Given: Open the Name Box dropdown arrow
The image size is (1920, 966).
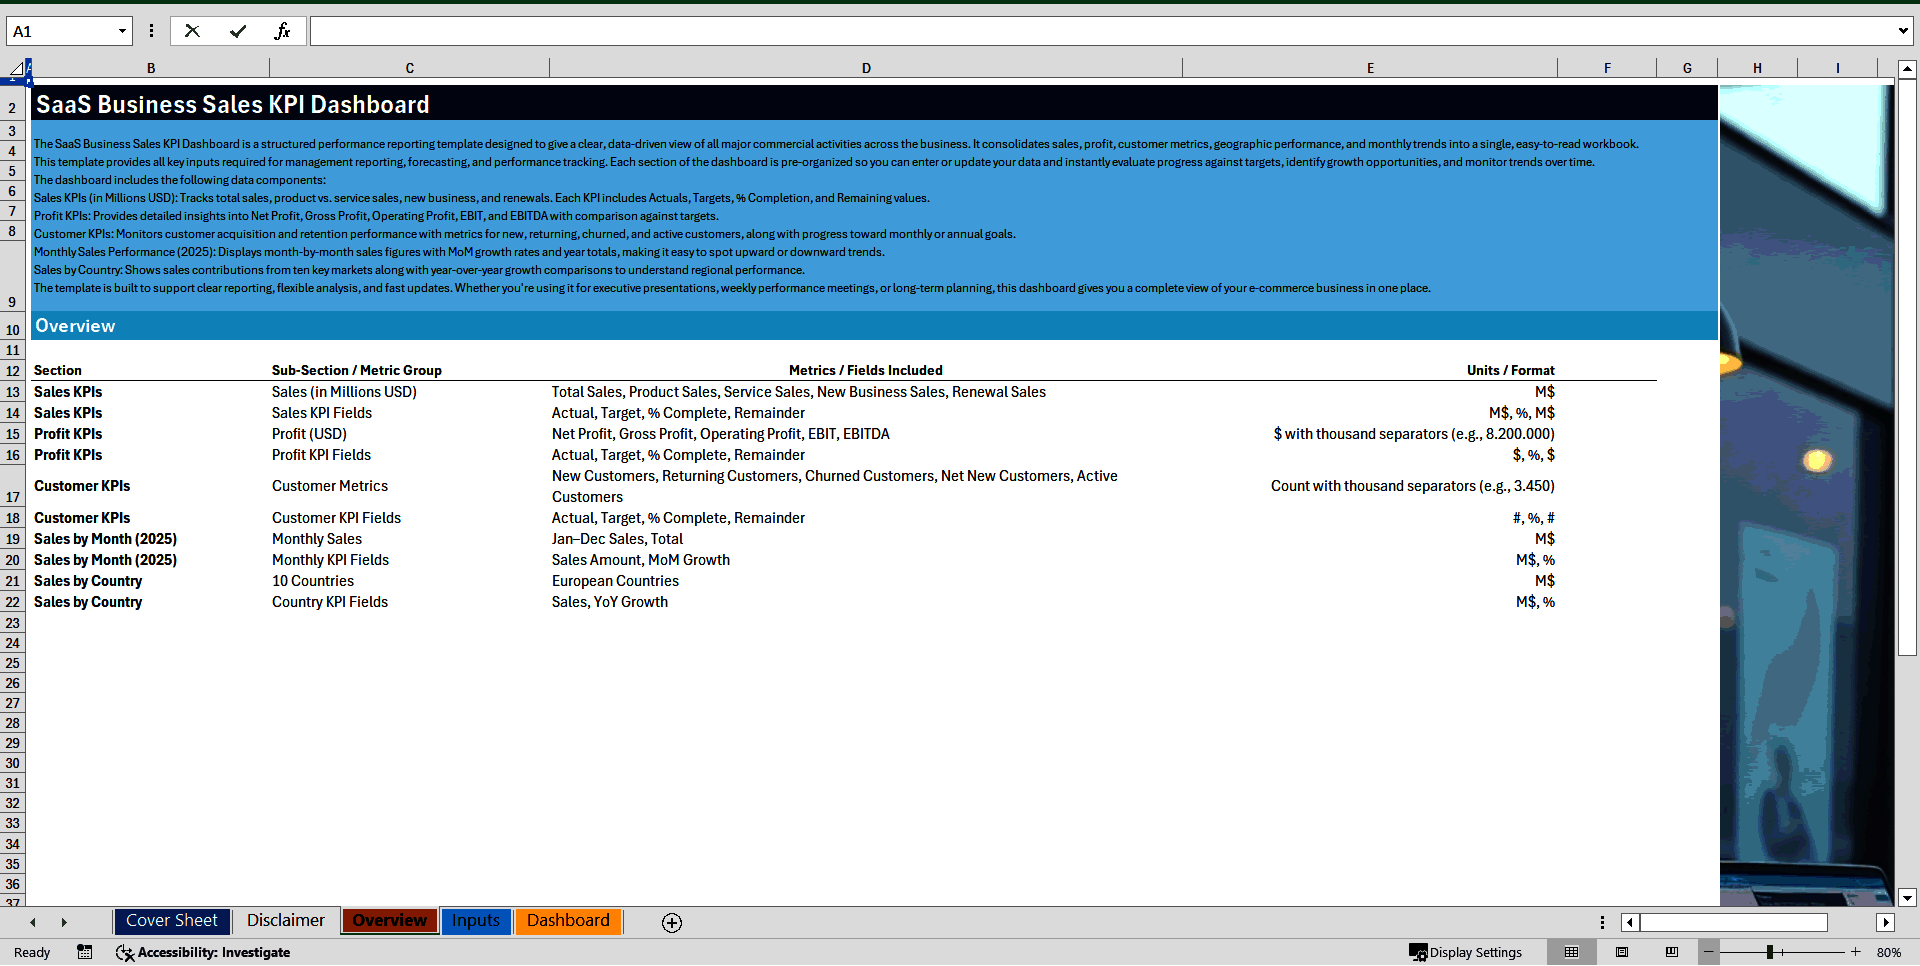Looking at the screenshot, I should pyautogui.click(x=120, y=31).
